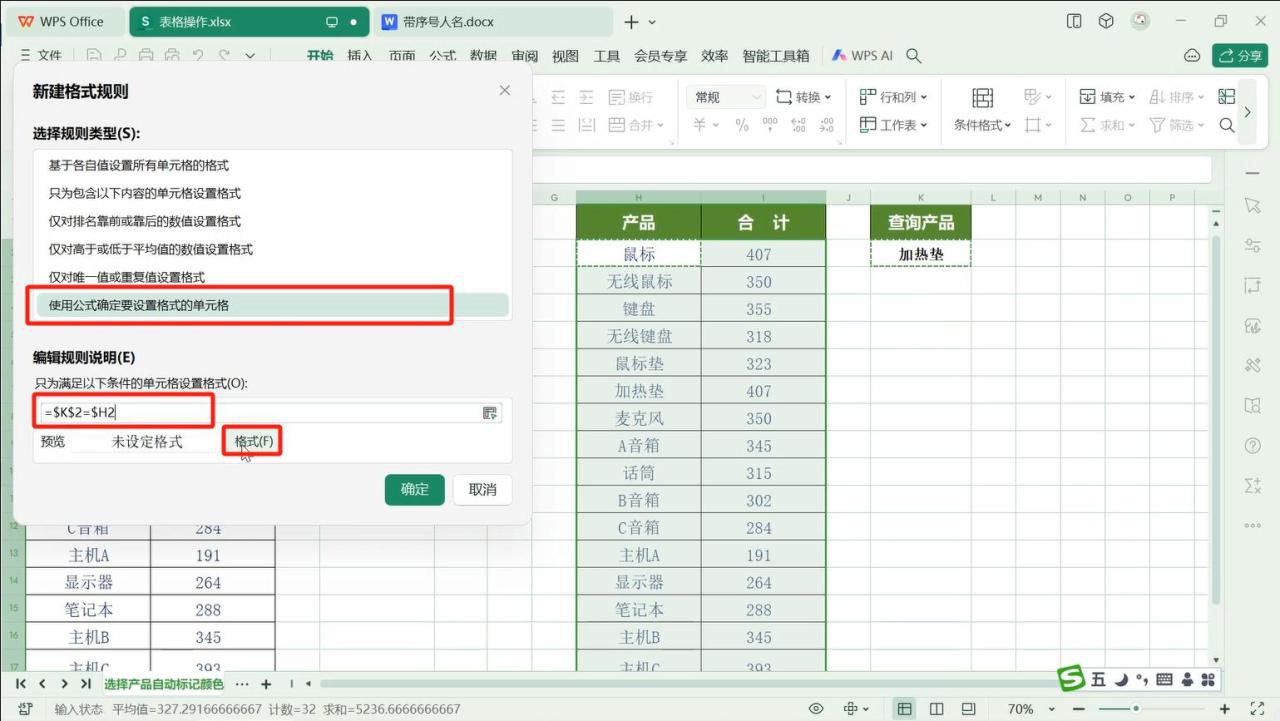
Task: Switch to normal view in status bar
Action: click(x=904, y=709)
